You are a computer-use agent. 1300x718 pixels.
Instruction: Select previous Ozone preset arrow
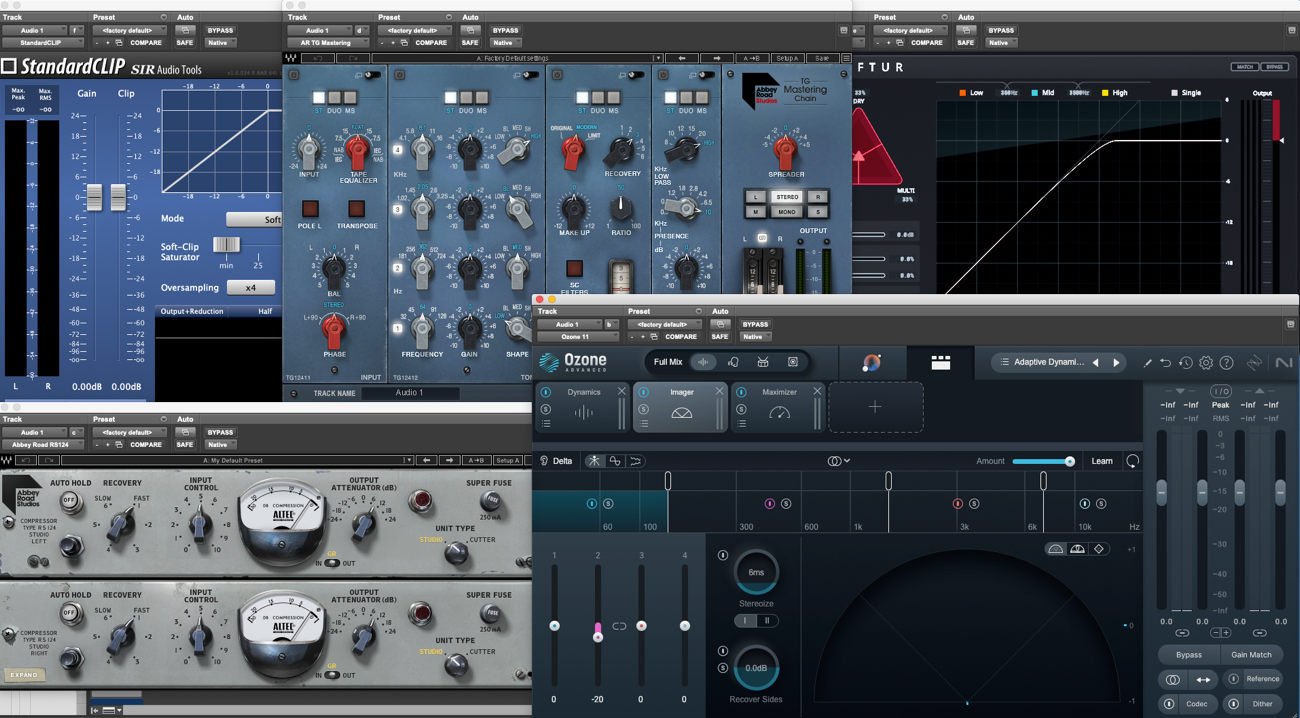pos(1096,363)
